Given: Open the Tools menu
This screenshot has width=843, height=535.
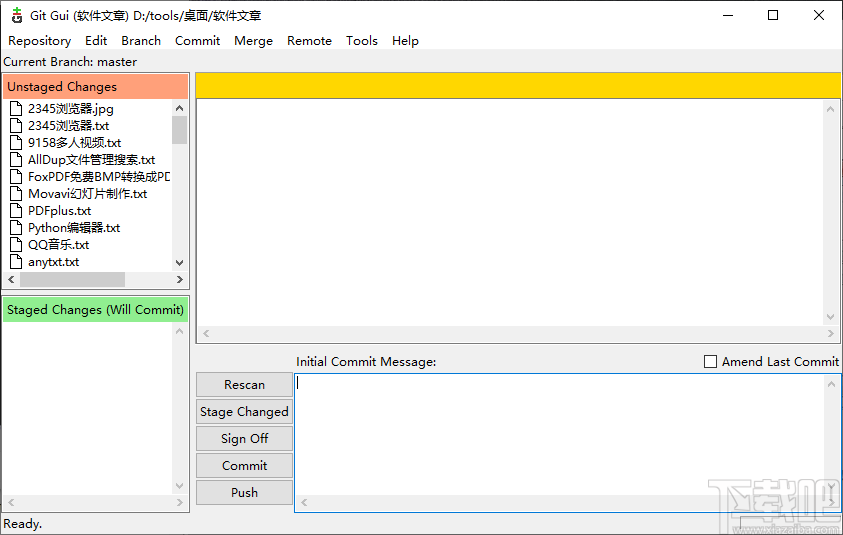Looking at the screenshot, I should (362, 41).
